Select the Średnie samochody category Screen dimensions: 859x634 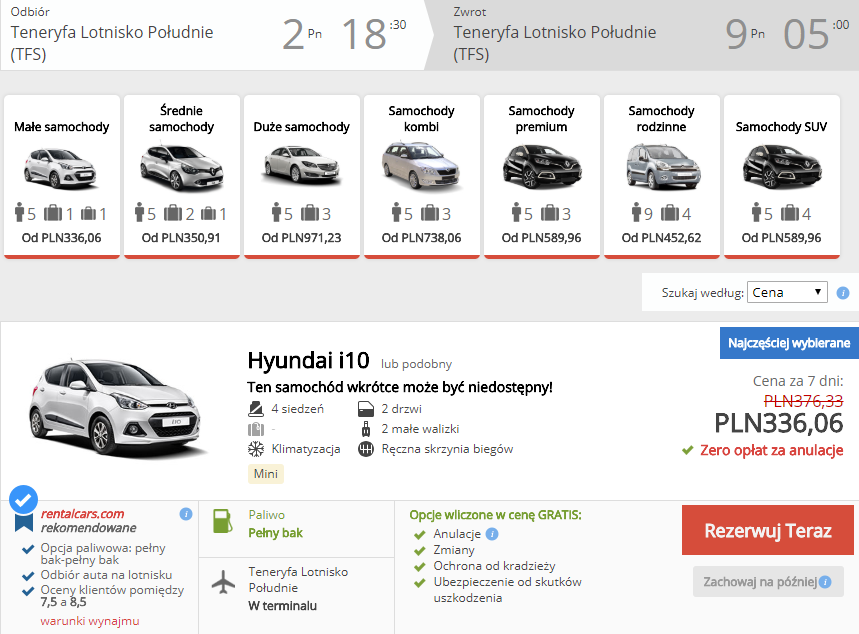(181, 176)
